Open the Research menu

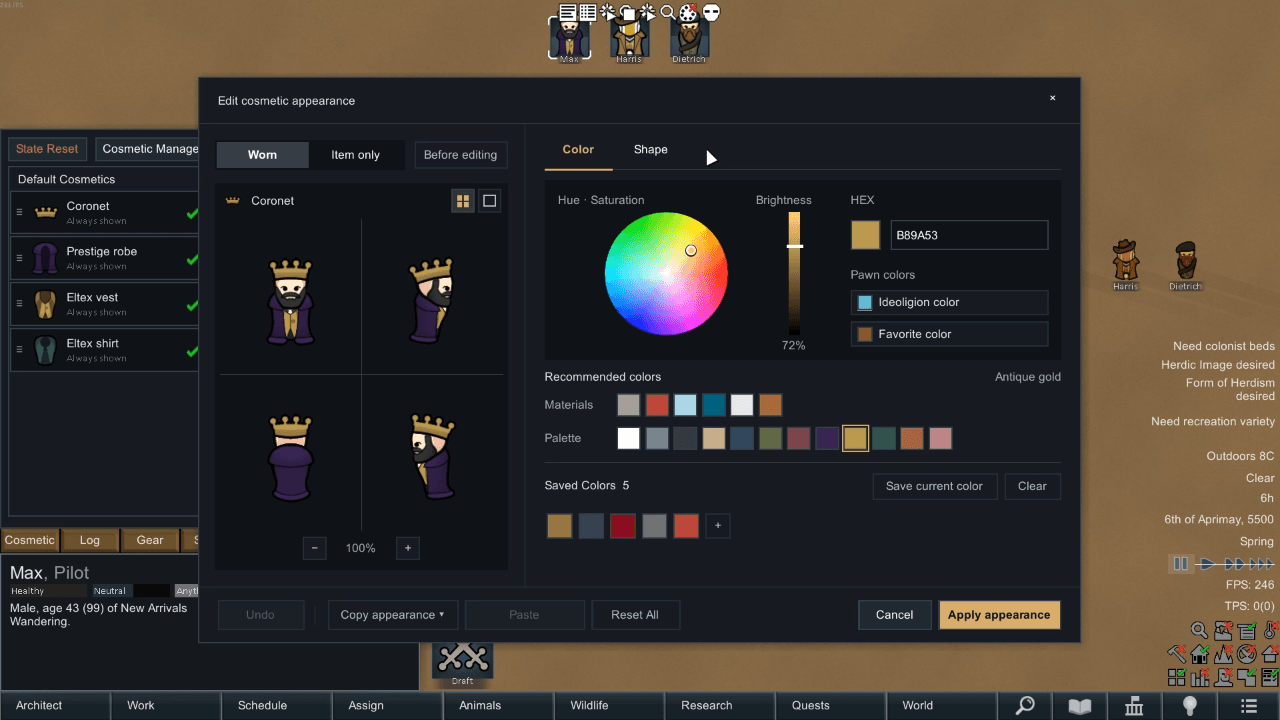pyautogui.click(x=720, y=705)
